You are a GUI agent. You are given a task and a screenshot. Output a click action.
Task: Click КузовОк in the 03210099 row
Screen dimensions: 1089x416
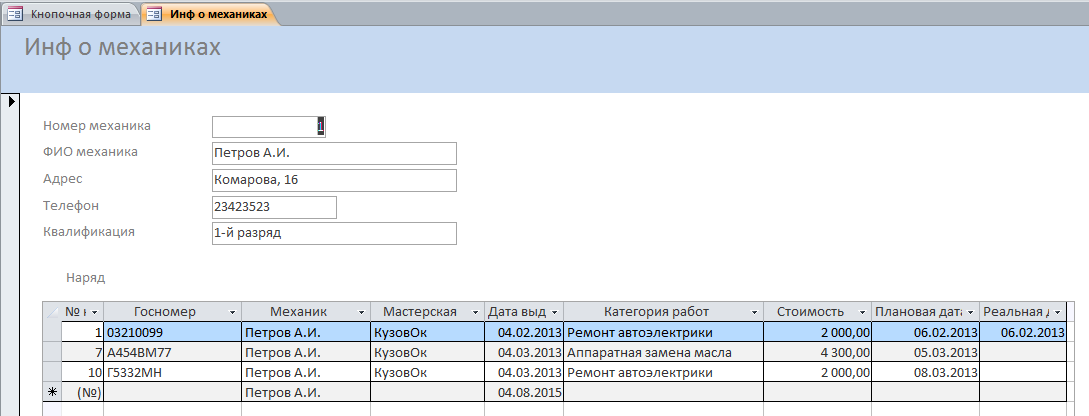tap(427, 332)
